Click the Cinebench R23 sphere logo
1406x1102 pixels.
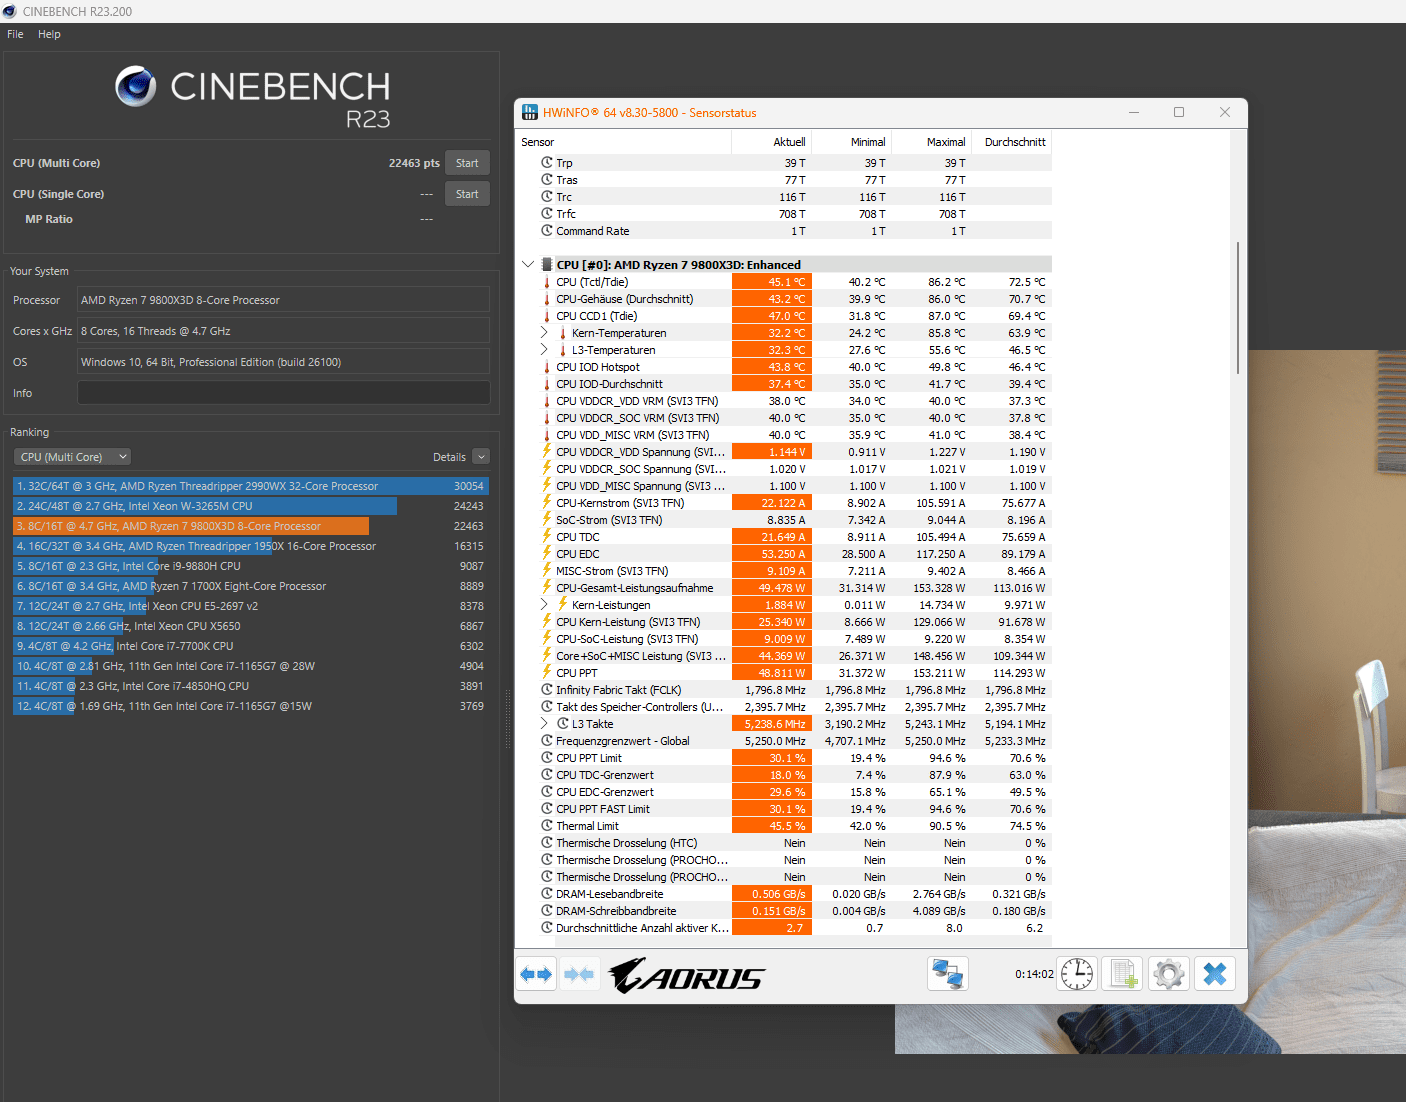click(136, 87)
